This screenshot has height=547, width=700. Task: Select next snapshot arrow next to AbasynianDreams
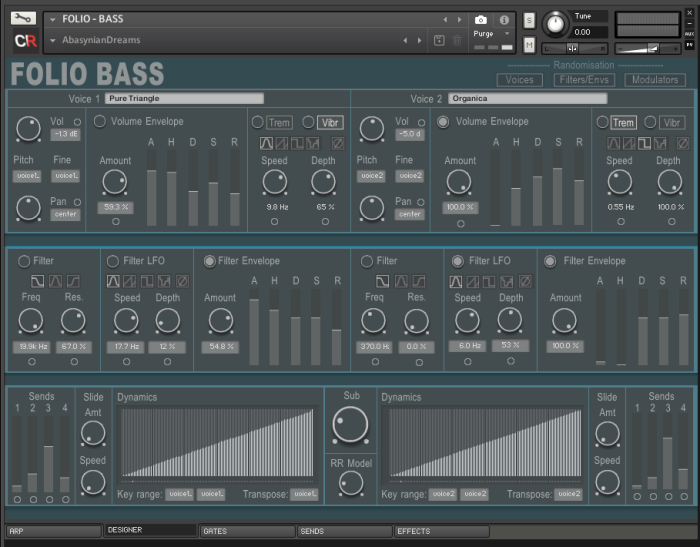(x=419, y=40)
